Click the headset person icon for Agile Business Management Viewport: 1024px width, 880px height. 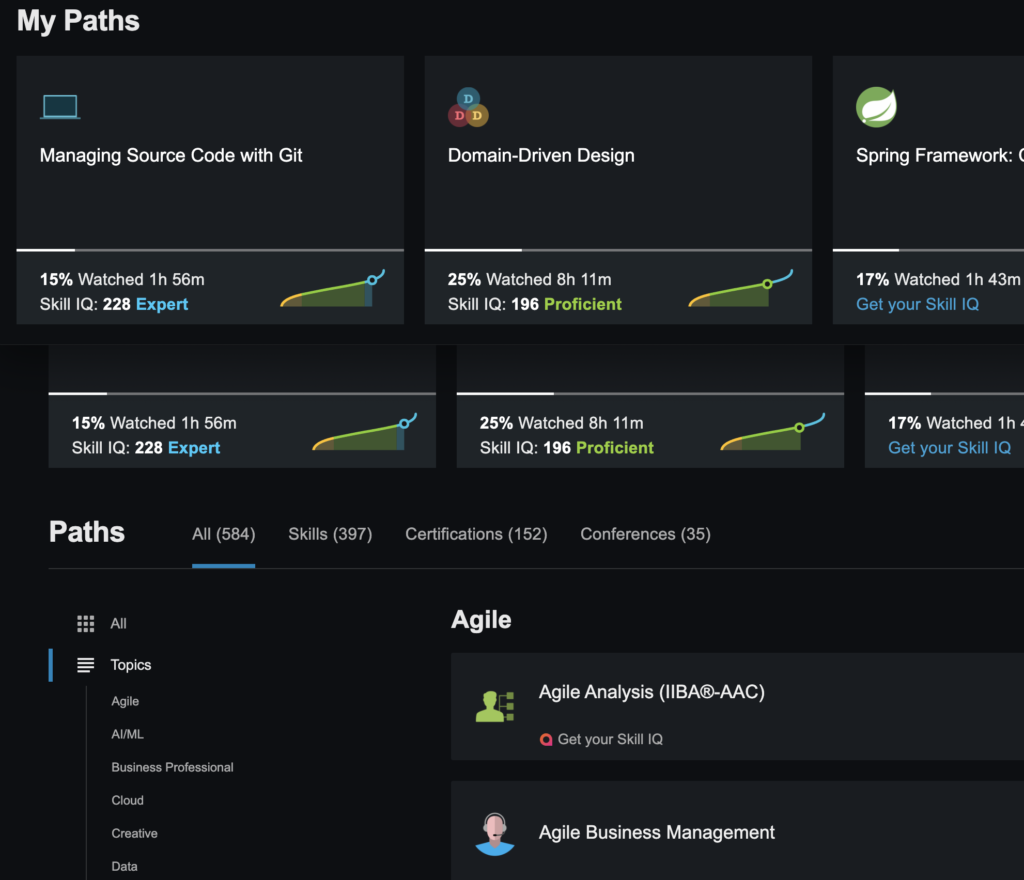coord(495,834)
